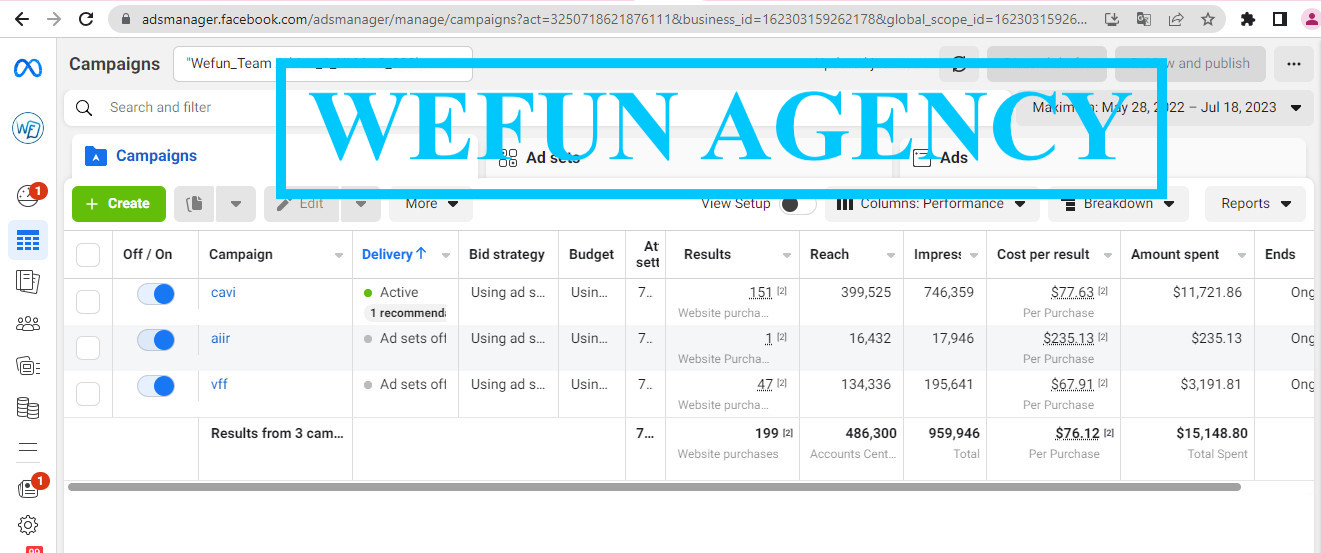Screen dimensions: 1321x553
Task: Click the Edit pencil button
Action: pyautogui.click(x=302, y=203)
